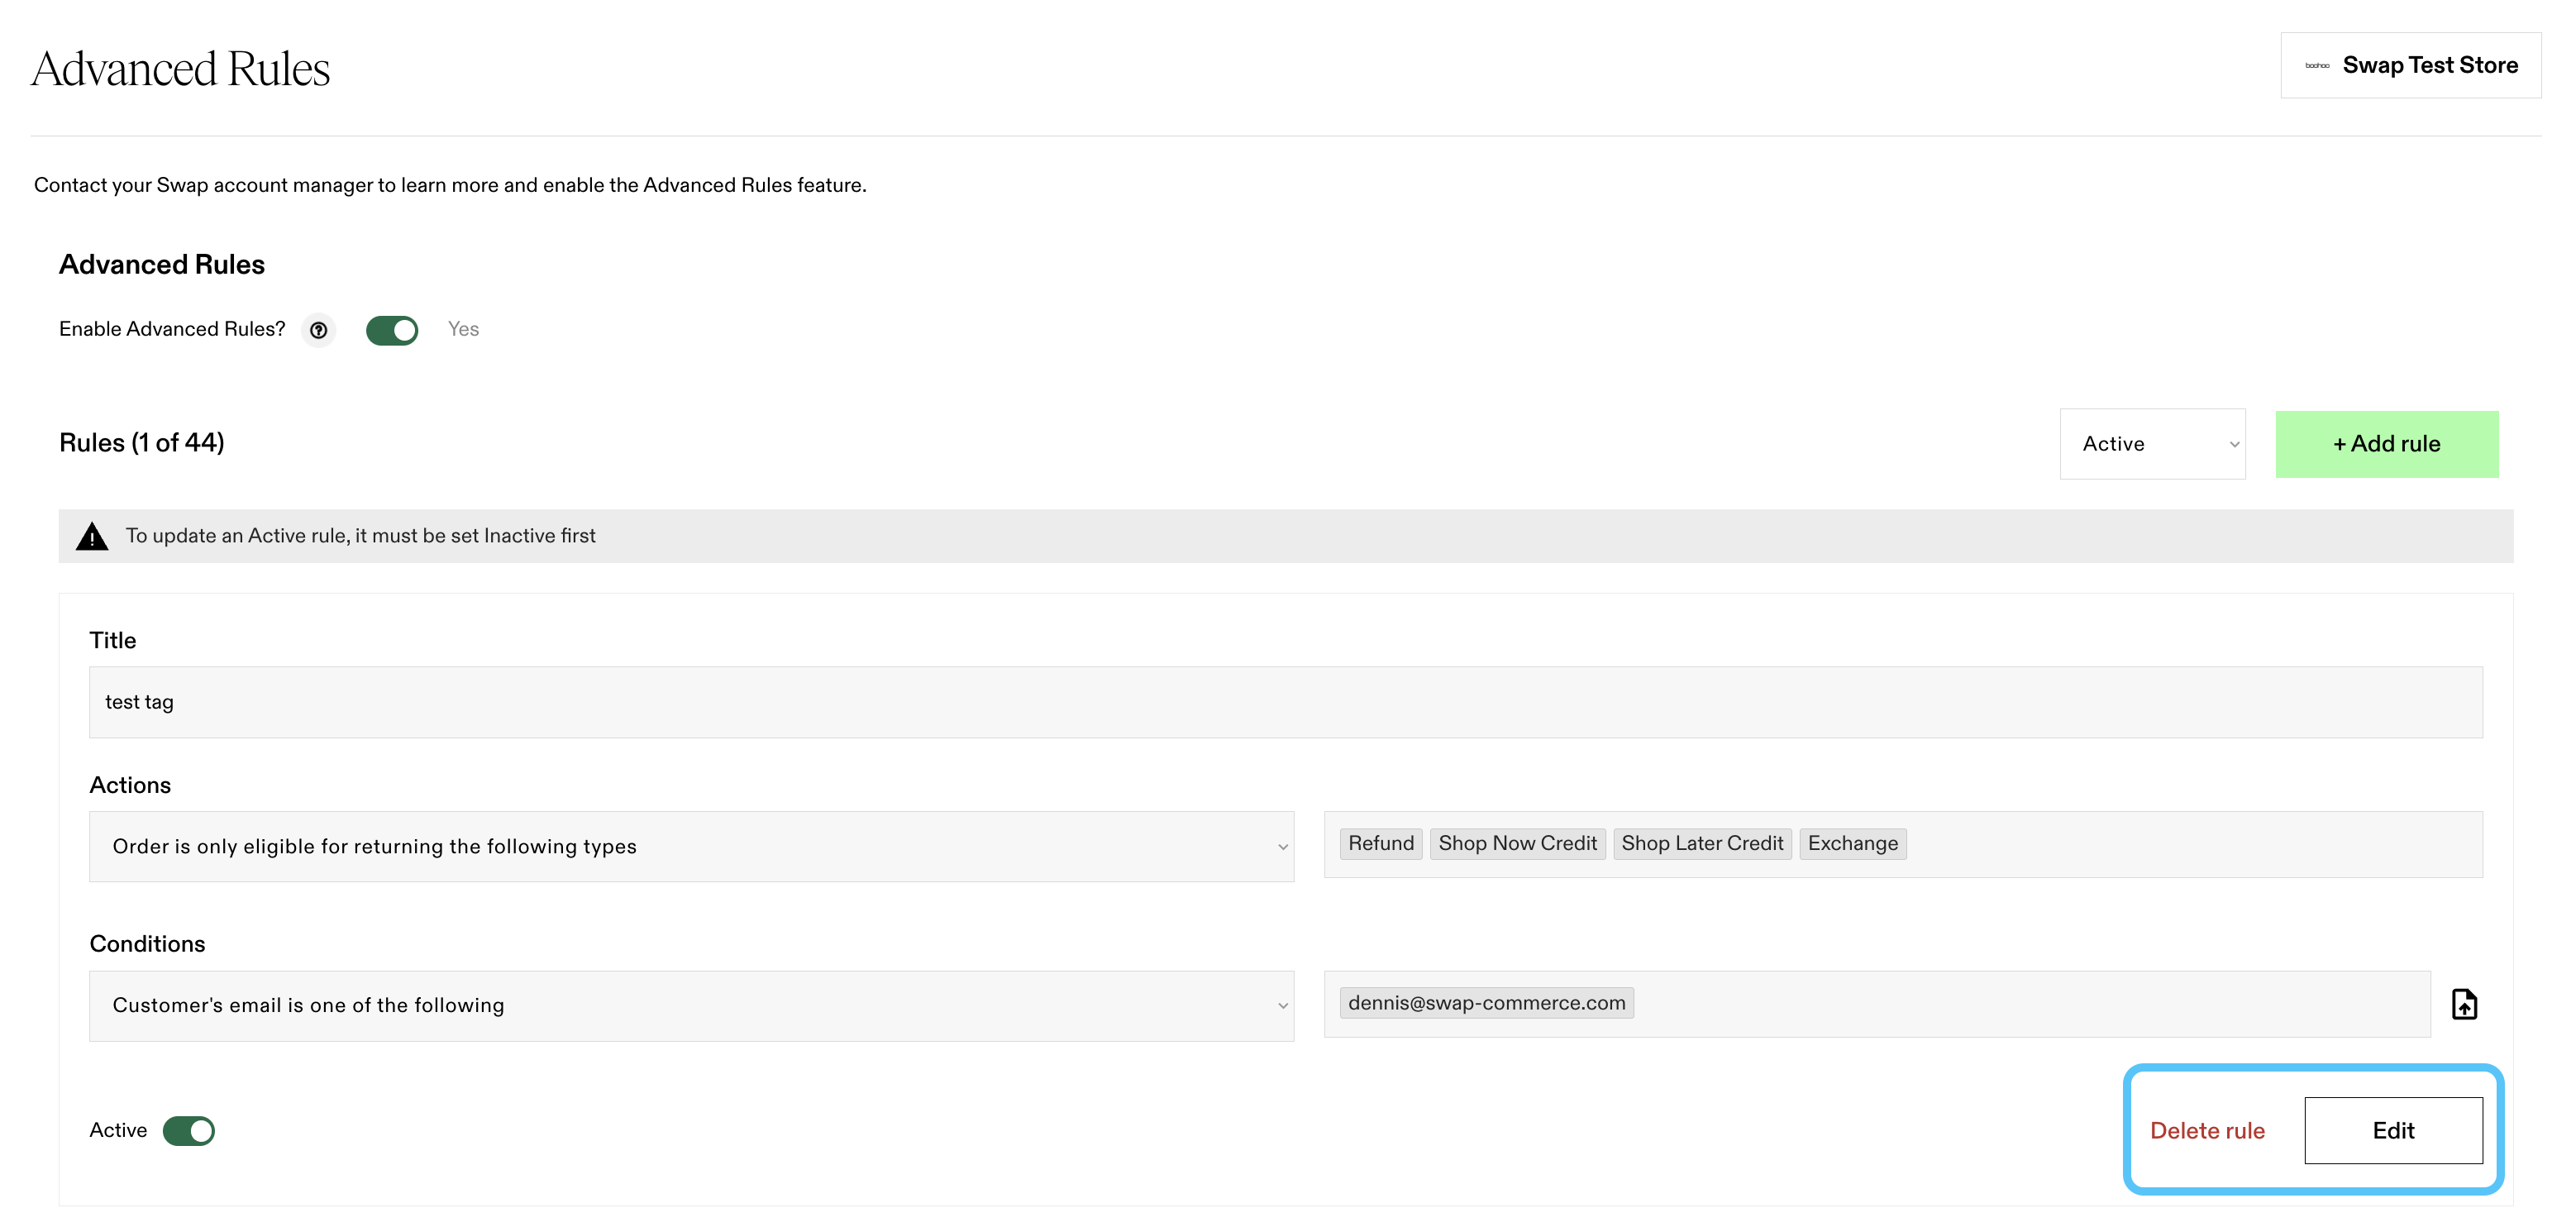Screen dimensions: 2576x1227
Task: Click the + Add rule button
Action: click(2386, 444)
